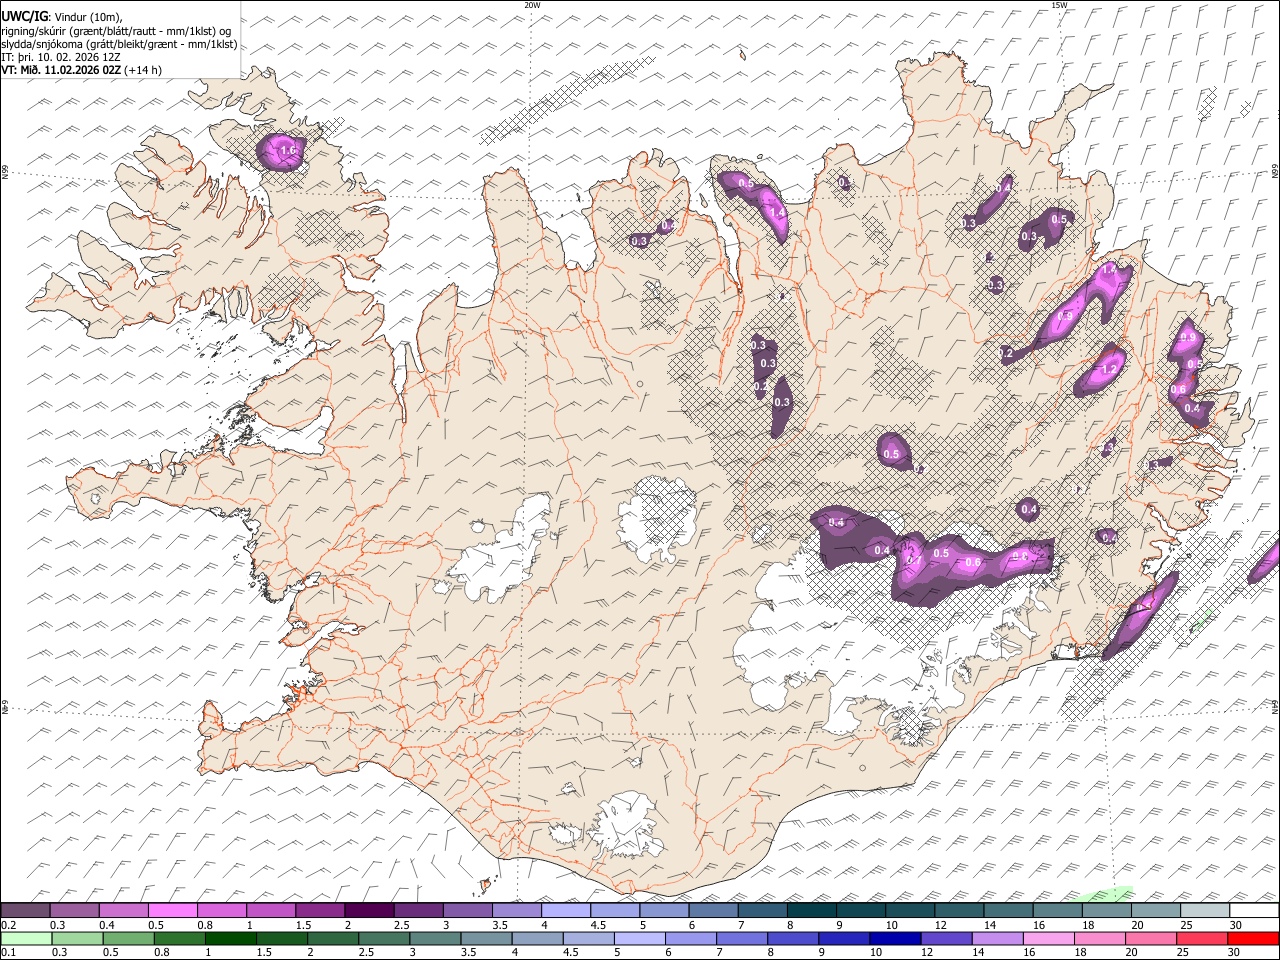Pick the rain scale swatch between 25 and 30
Image resolution: width=1280 pixels, height=960 pixels.
[1203, 938]
